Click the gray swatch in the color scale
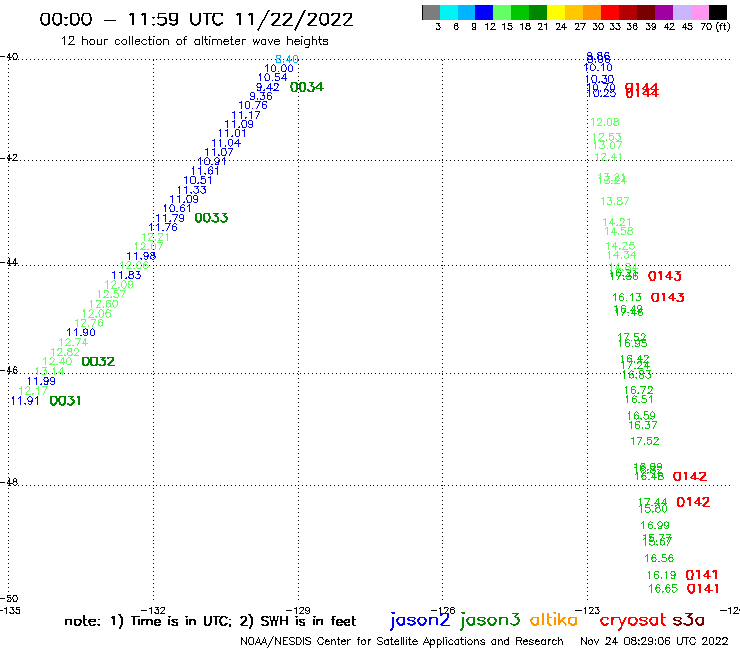 [x=431, y=12]
